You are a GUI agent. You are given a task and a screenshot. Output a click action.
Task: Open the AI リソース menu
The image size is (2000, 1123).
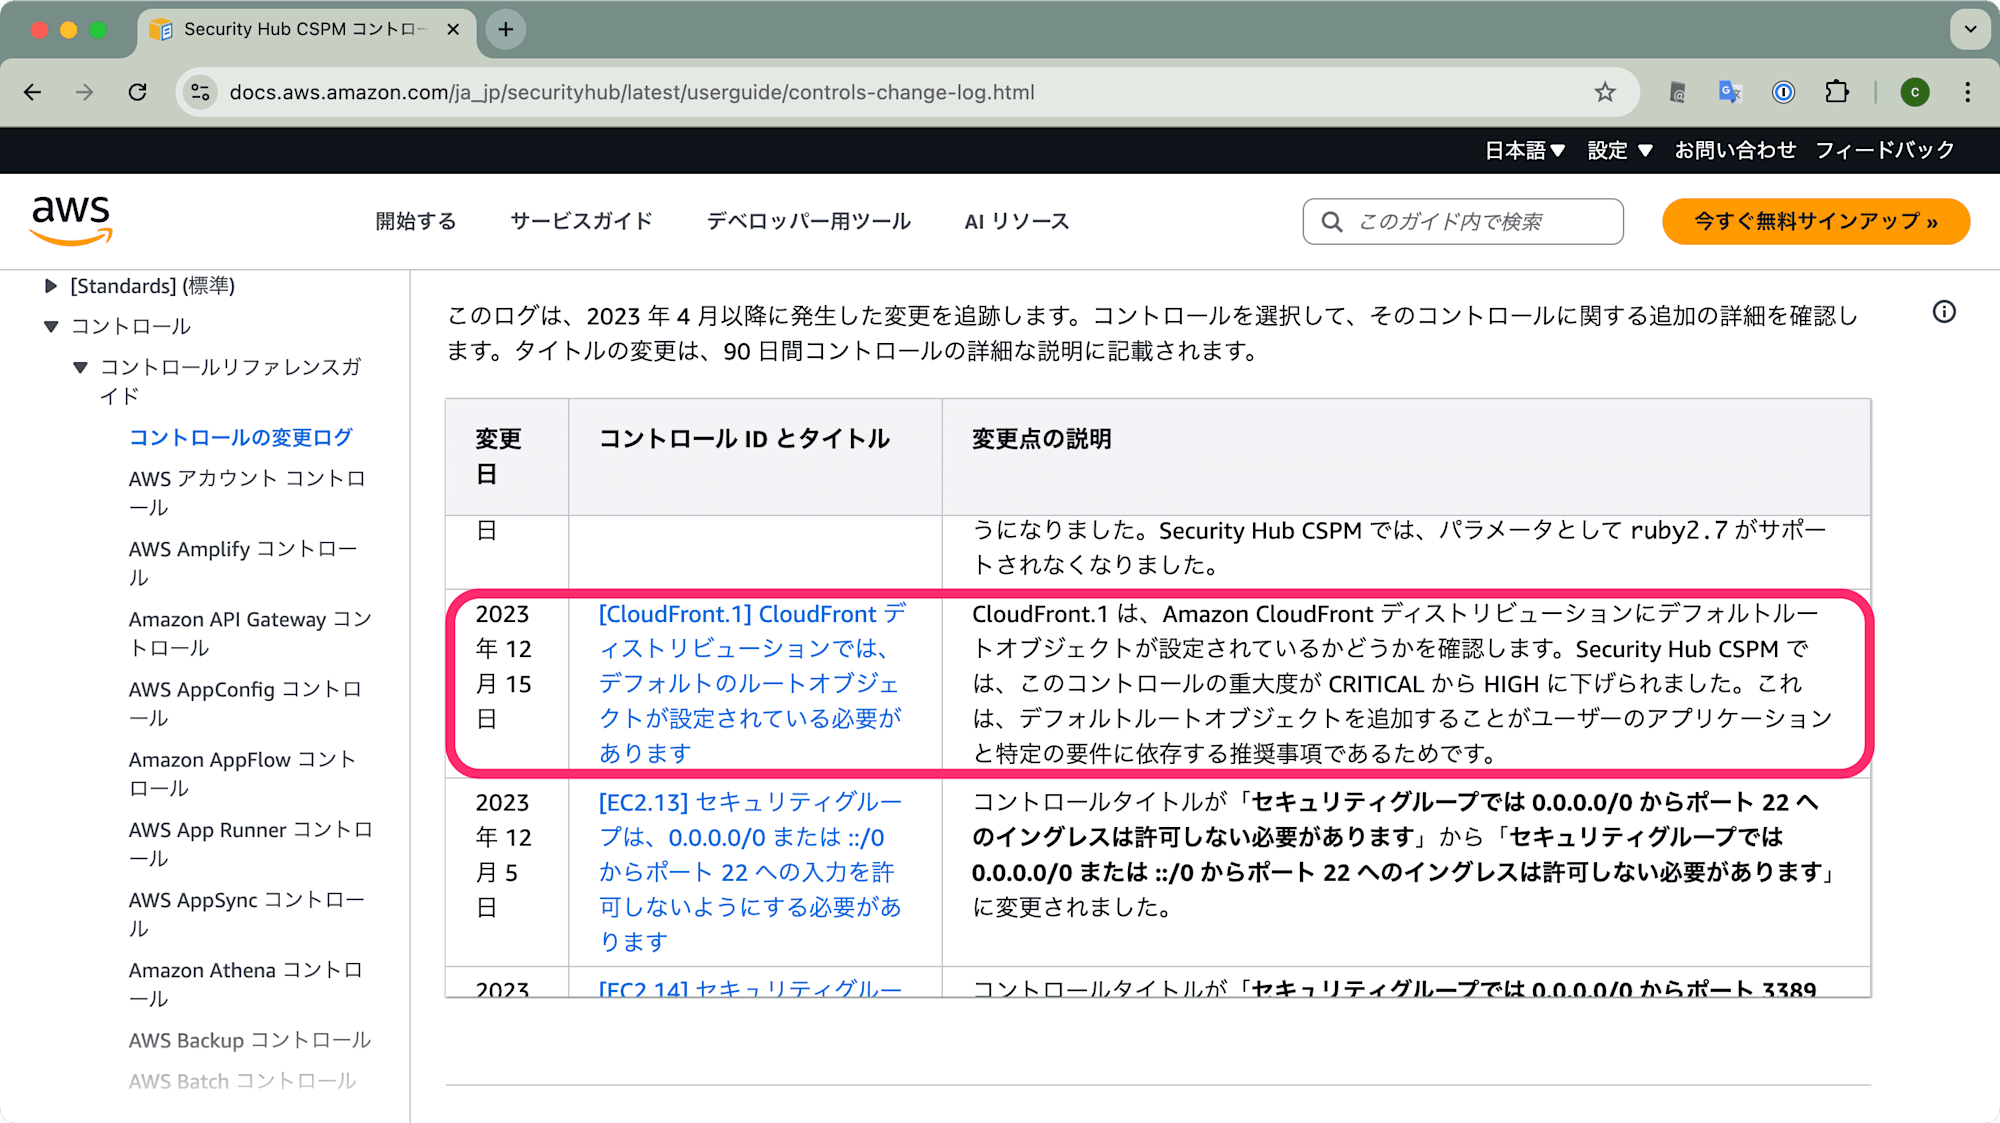(x=1017, y=221)
